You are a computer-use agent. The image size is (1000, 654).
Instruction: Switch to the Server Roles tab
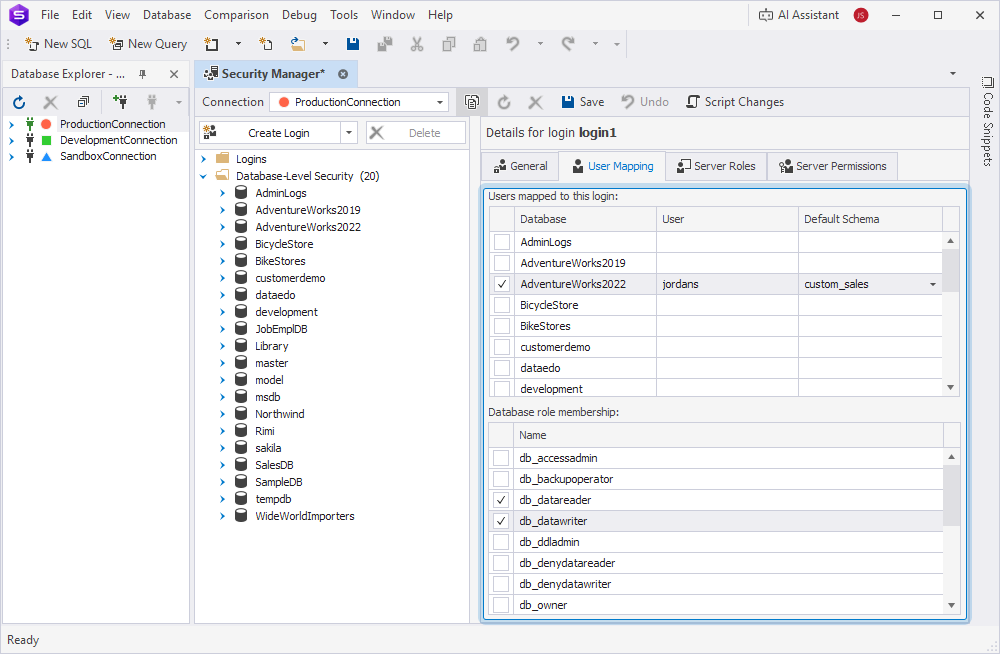pyautogui.click(x=716, y=165)
